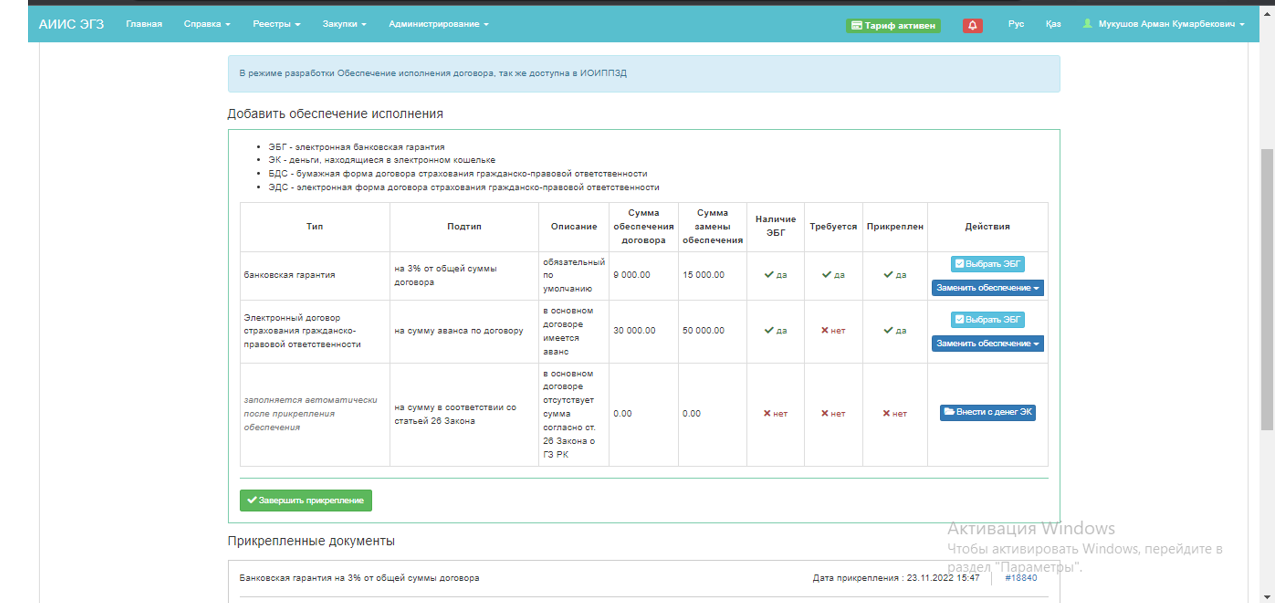Open Заменить обеспечение in insurance contract row

click(987, 344)
